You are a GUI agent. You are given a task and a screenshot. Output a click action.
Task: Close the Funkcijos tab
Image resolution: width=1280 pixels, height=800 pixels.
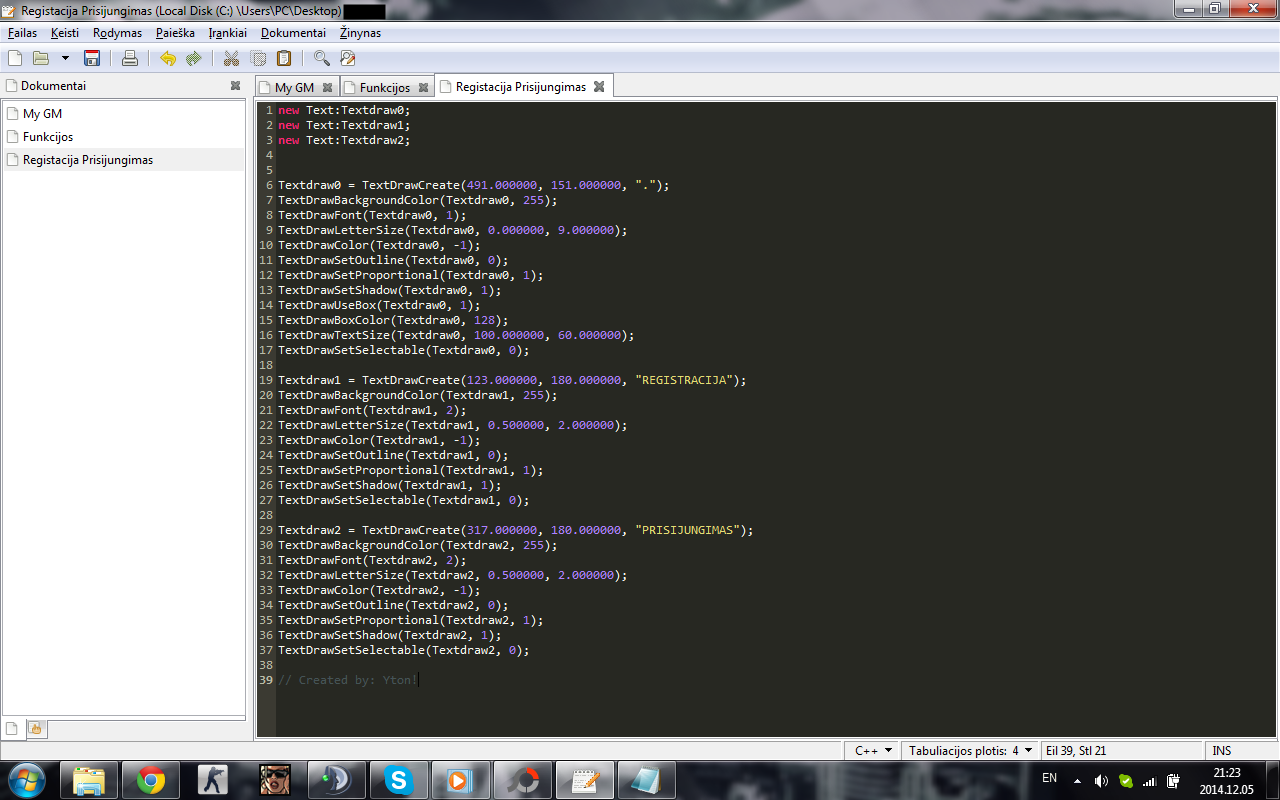[x=424, y=87]
